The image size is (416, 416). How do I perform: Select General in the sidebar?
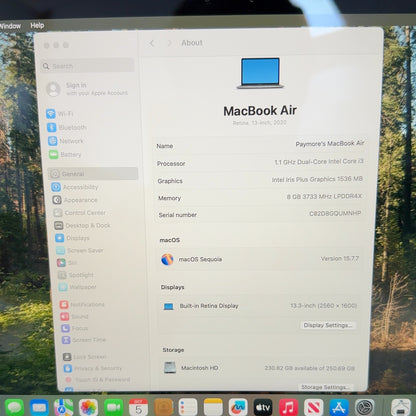coord(93,174)
